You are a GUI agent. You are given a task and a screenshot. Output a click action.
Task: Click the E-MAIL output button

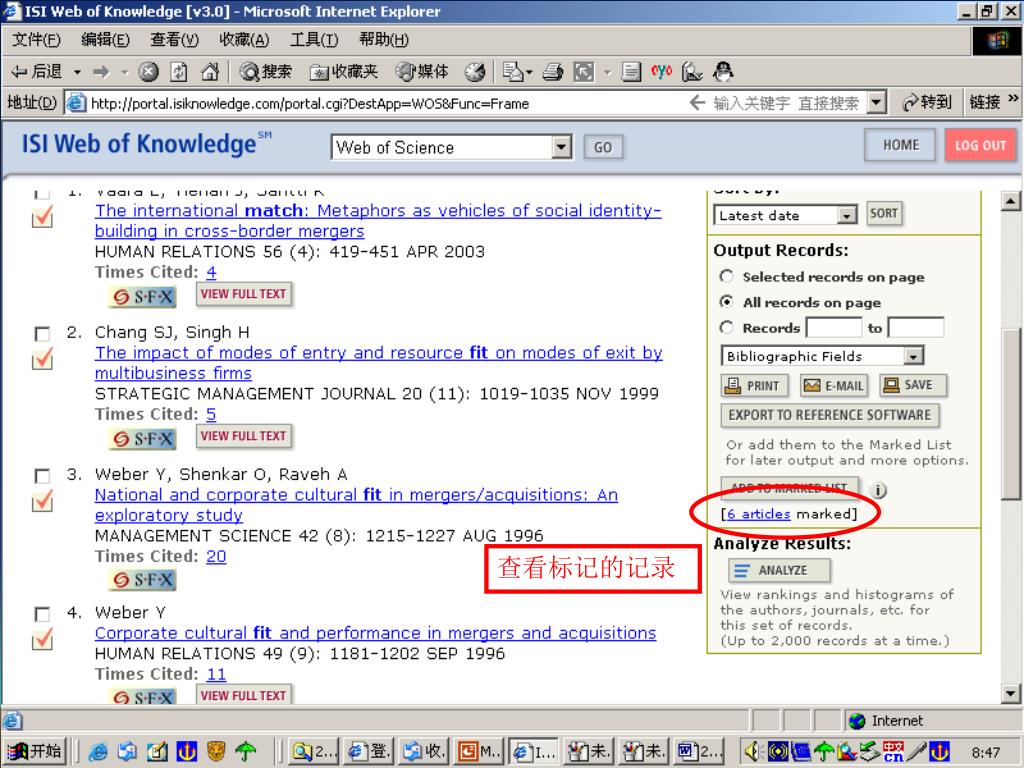834,385
